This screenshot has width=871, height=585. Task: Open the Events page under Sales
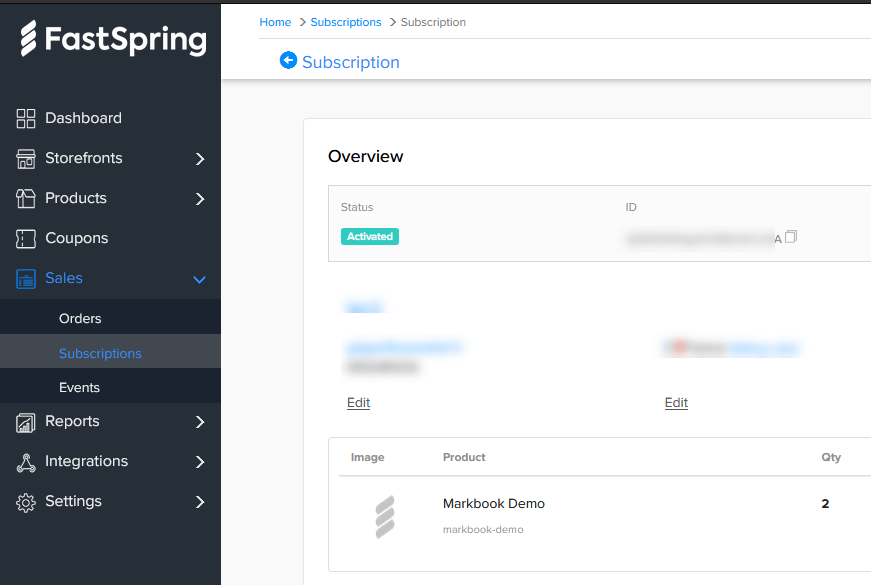tap(79, 387)
